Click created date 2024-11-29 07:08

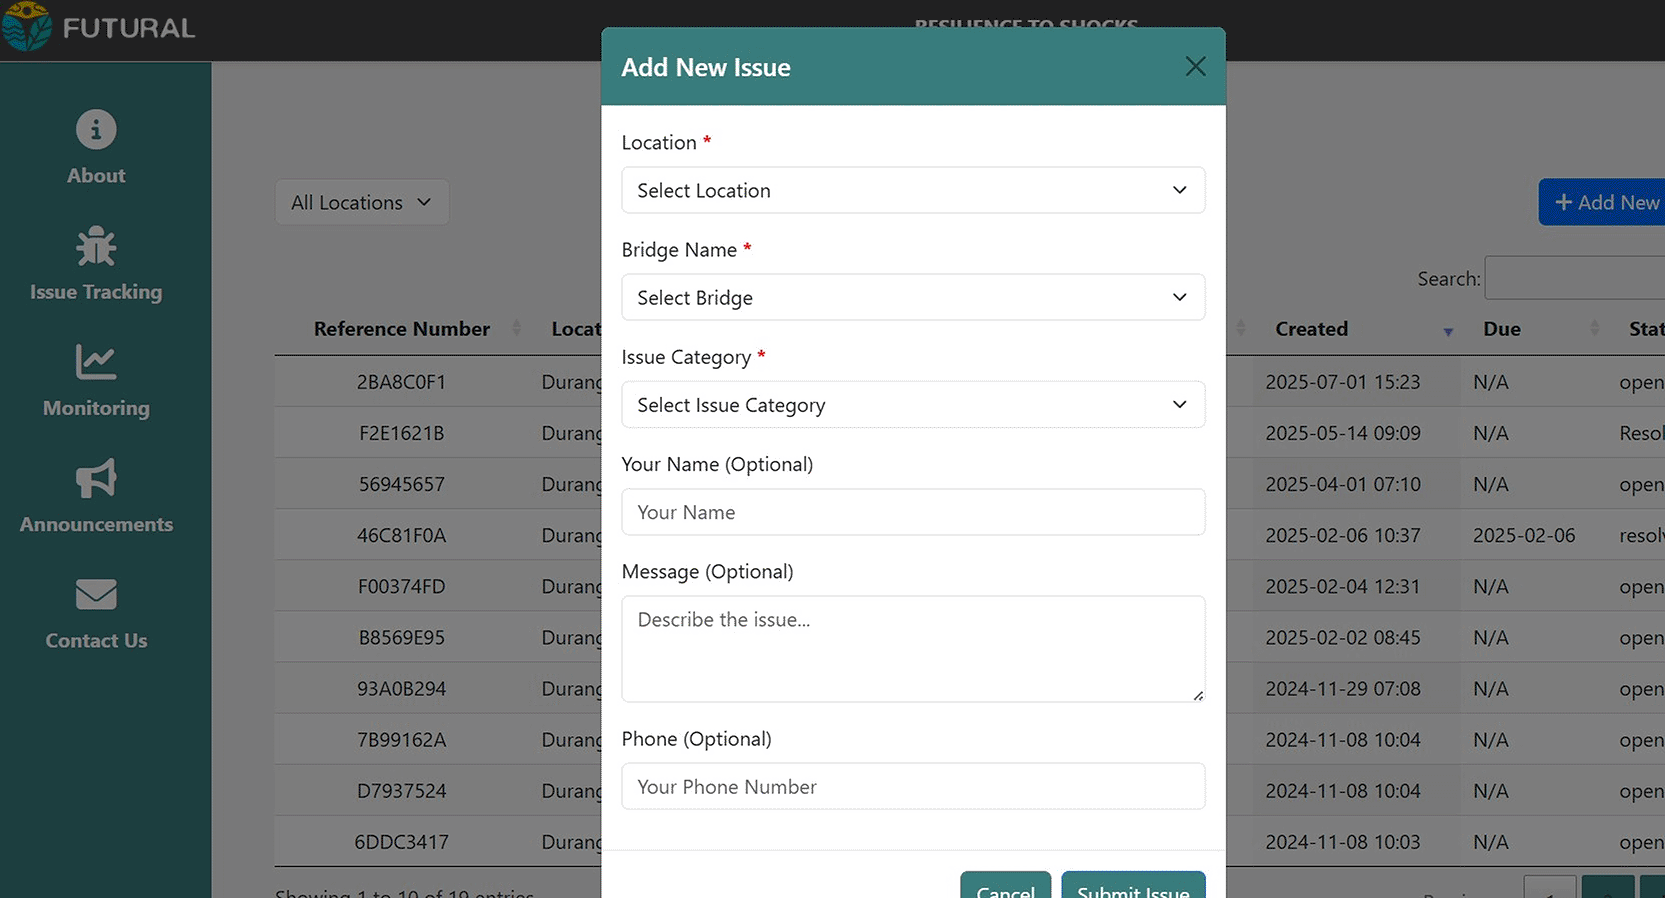pyautogui.click(x=1342, y=688)
